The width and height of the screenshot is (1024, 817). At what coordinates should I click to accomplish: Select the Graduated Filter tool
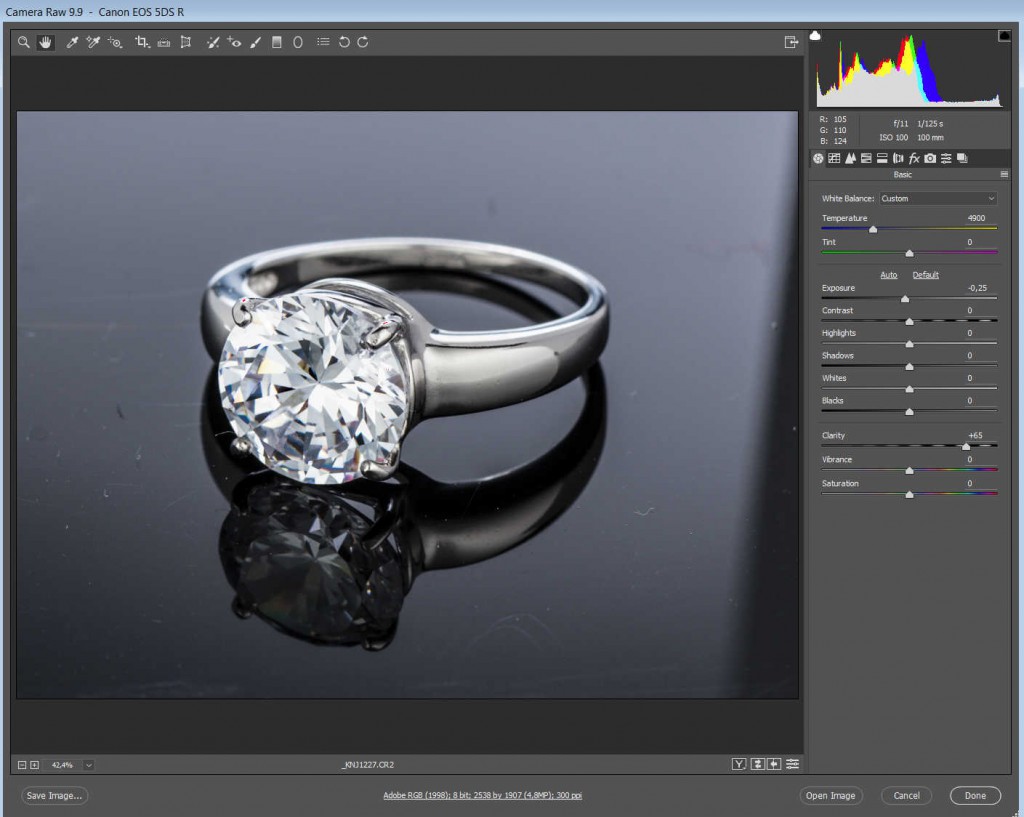(277, 42)
